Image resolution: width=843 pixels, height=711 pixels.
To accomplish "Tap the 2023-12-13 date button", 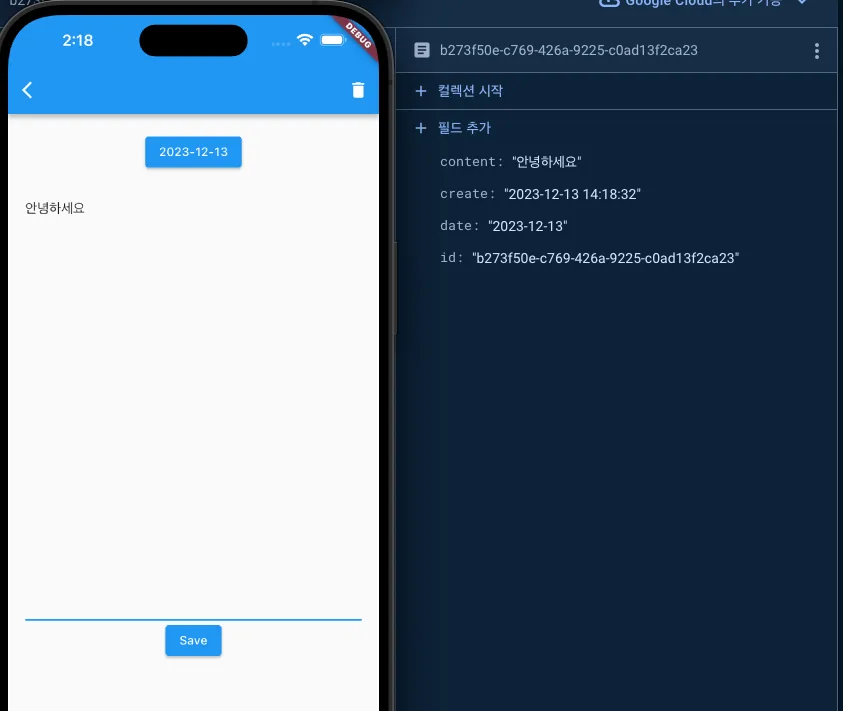I will coord(194,152).
